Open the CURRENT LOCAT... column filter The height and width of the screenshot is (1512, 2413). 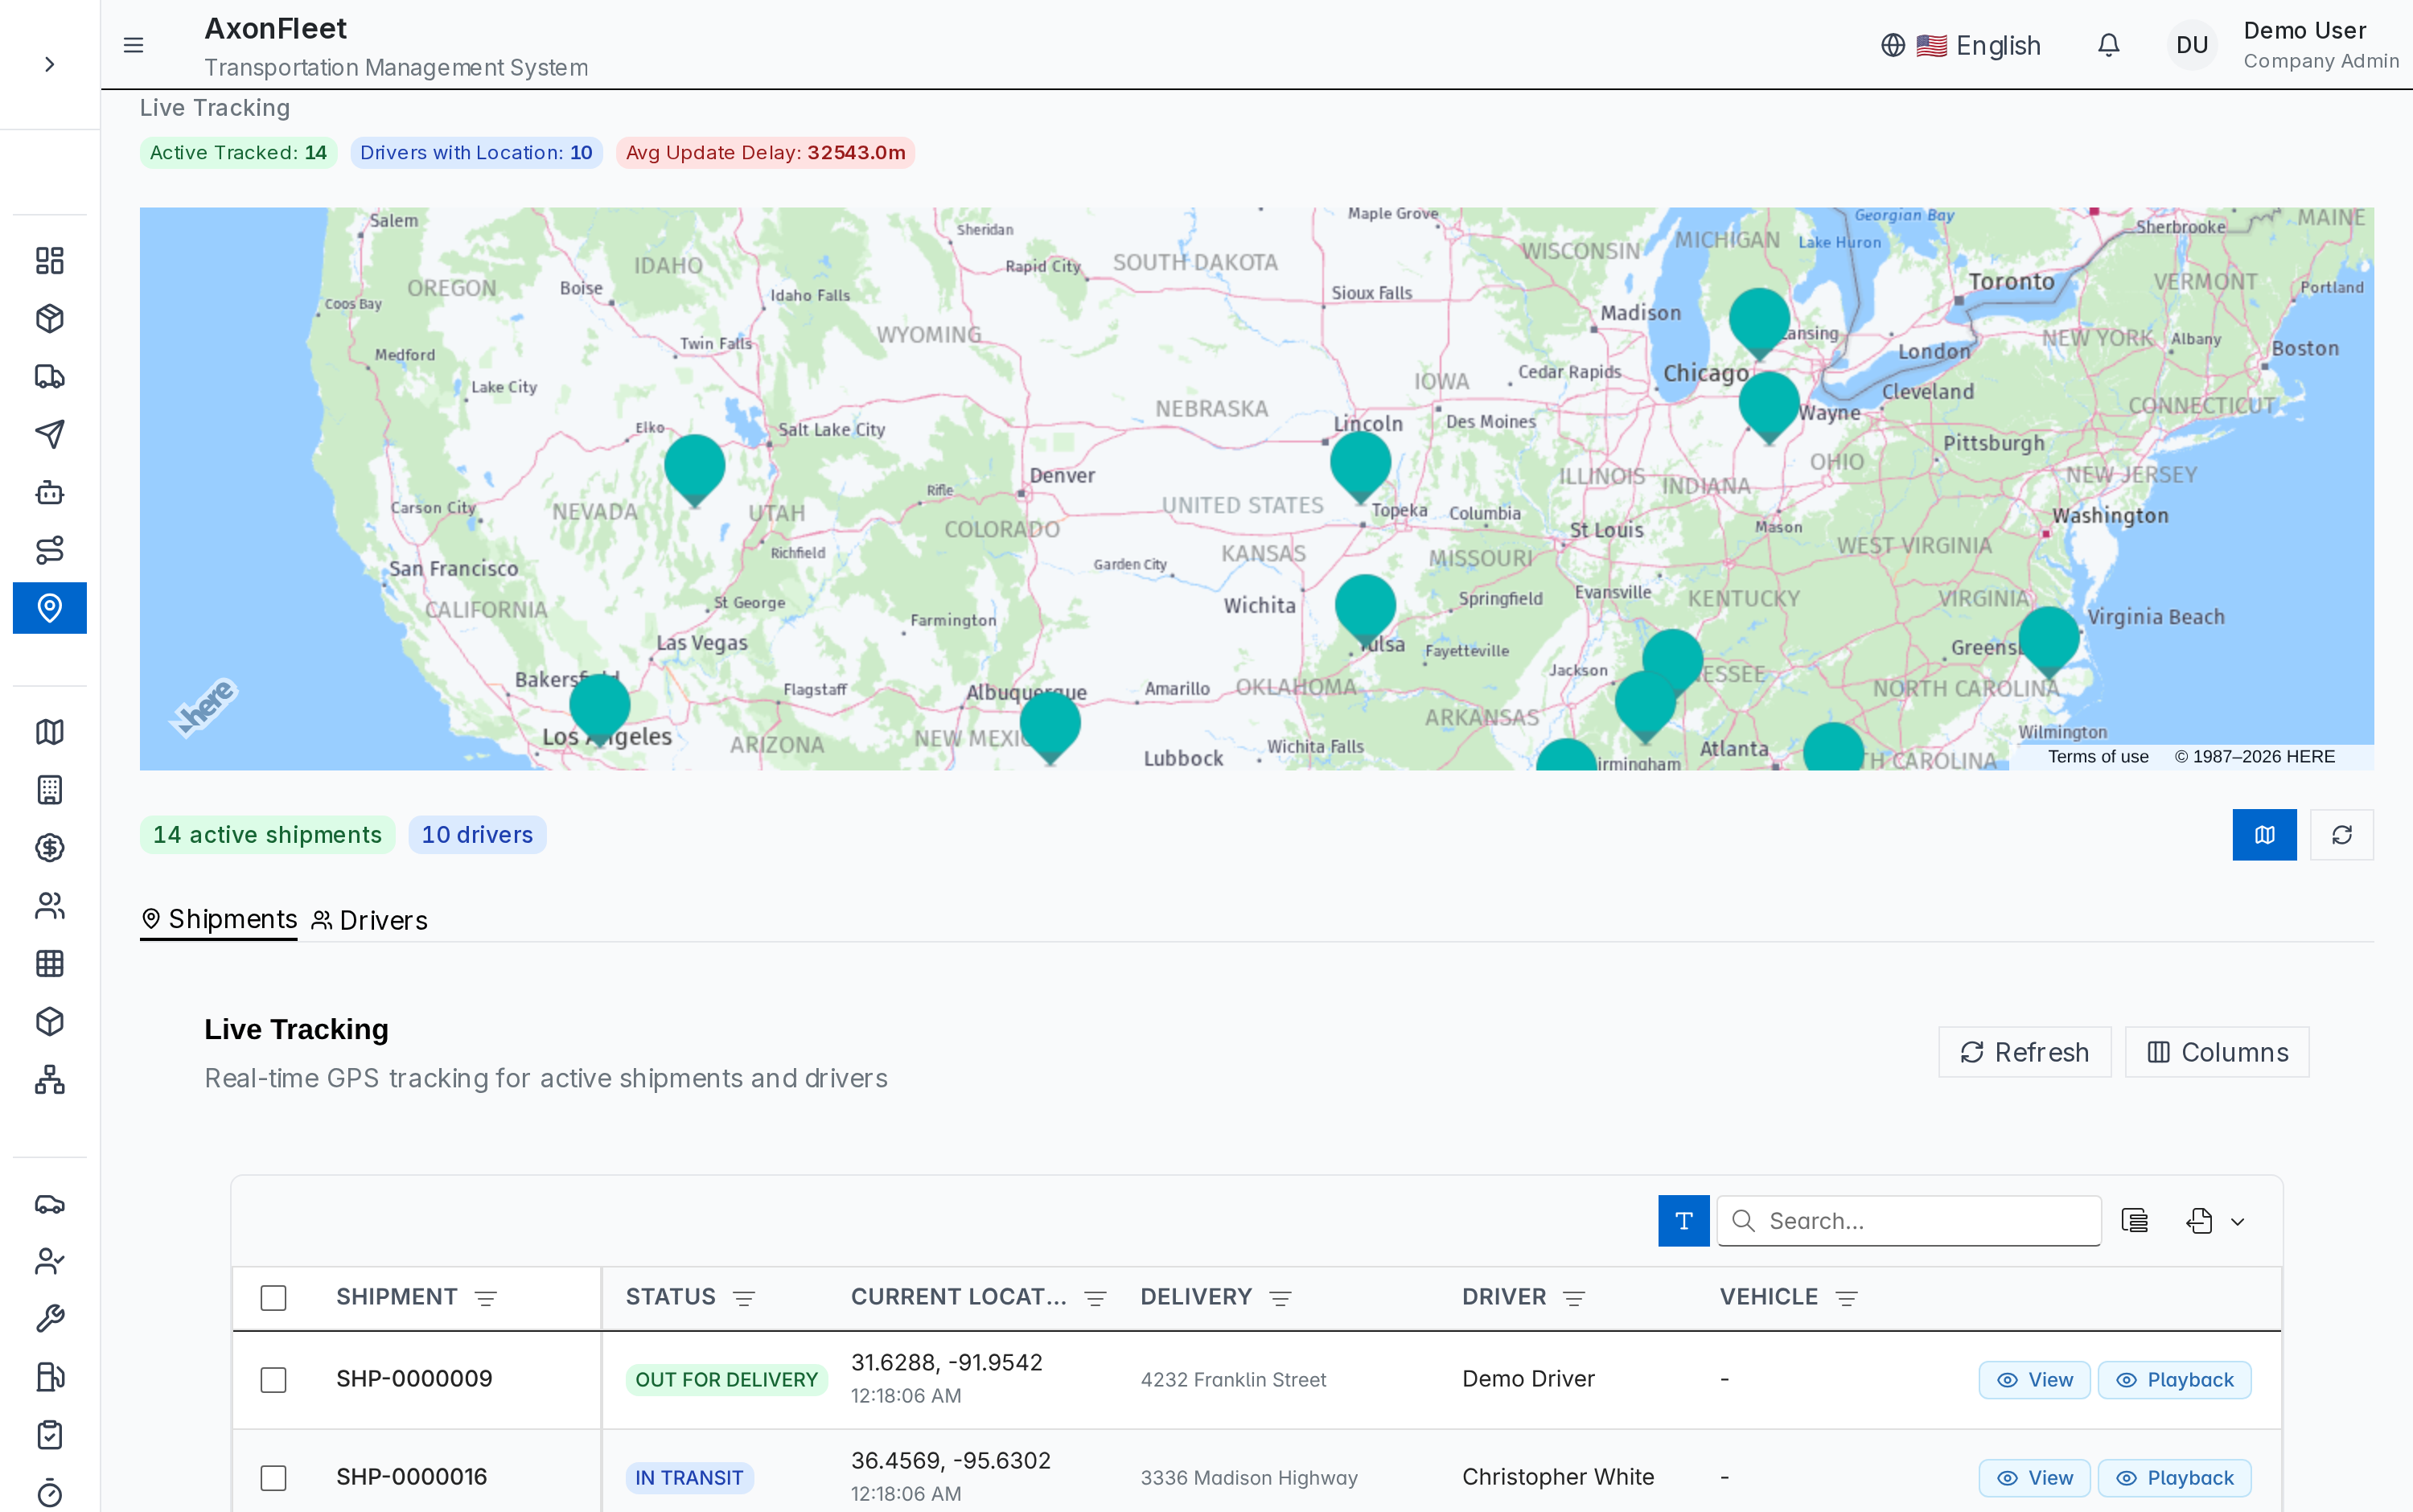[x=1095, y=1298]
